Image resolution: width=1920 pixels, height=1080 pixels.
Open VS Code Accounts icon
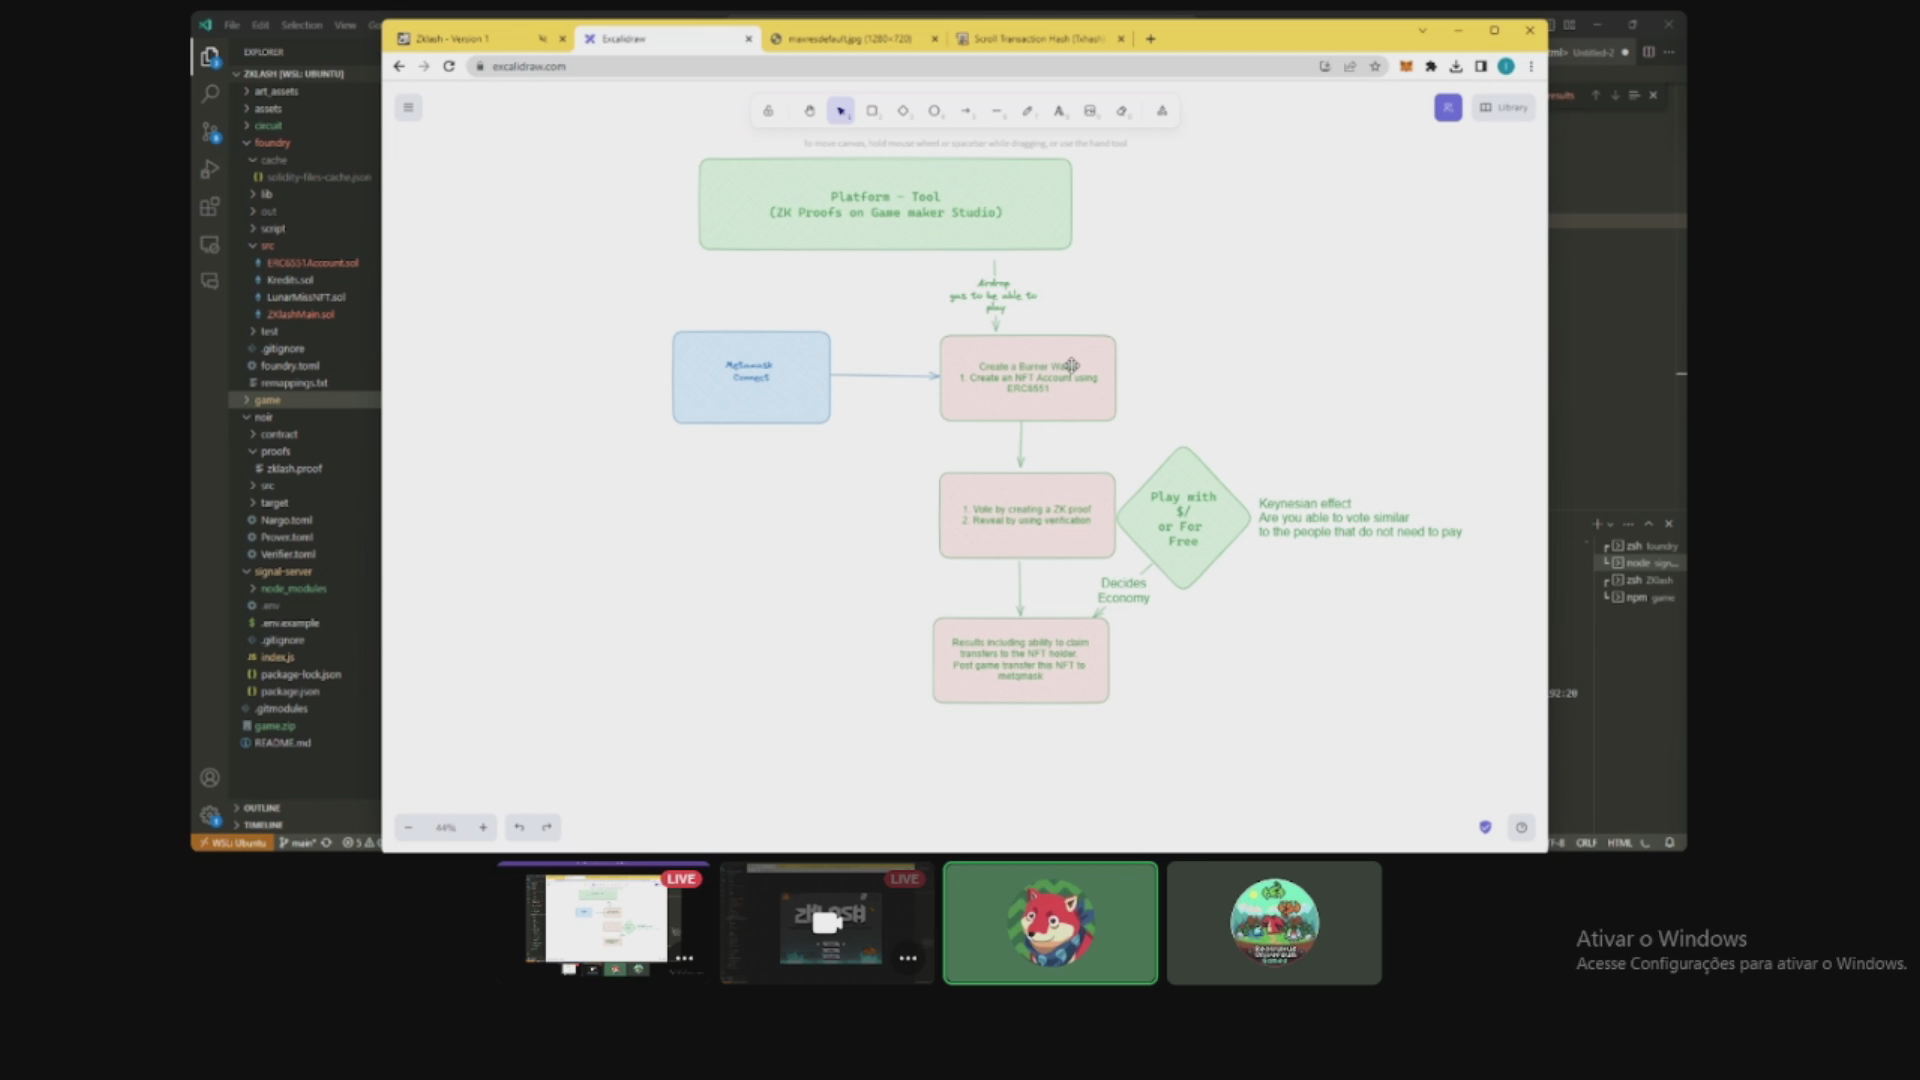click(210, 778)
